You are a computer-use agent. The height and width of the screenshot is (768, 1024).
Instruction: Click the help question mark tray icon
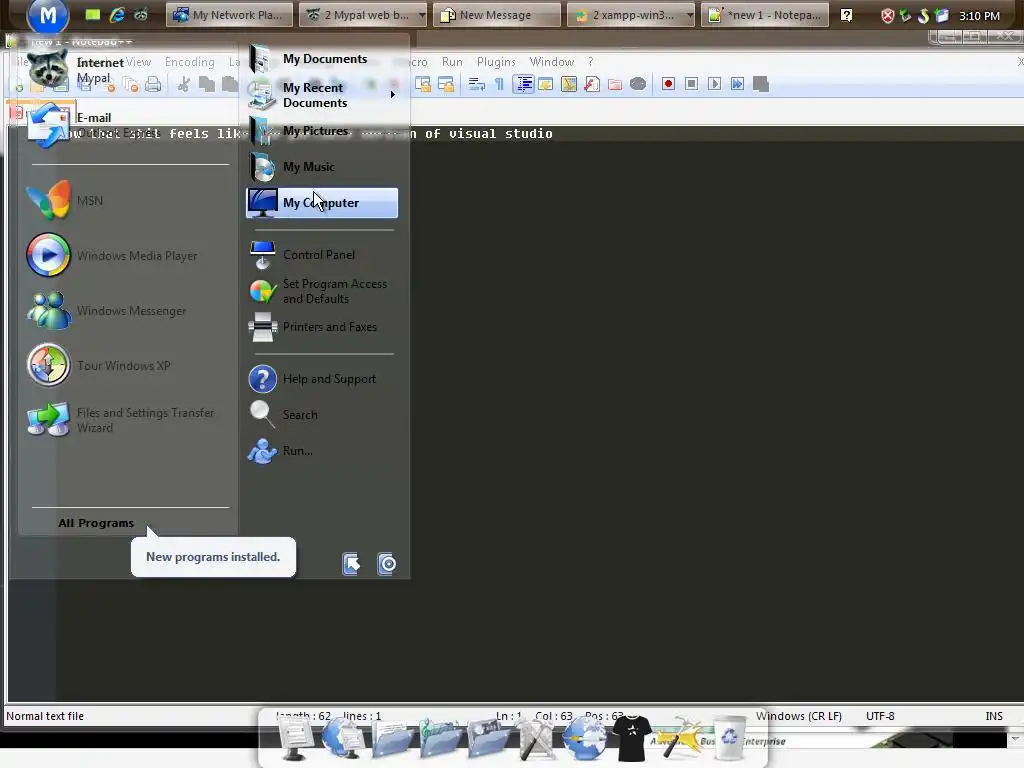(x=846, y=15)
